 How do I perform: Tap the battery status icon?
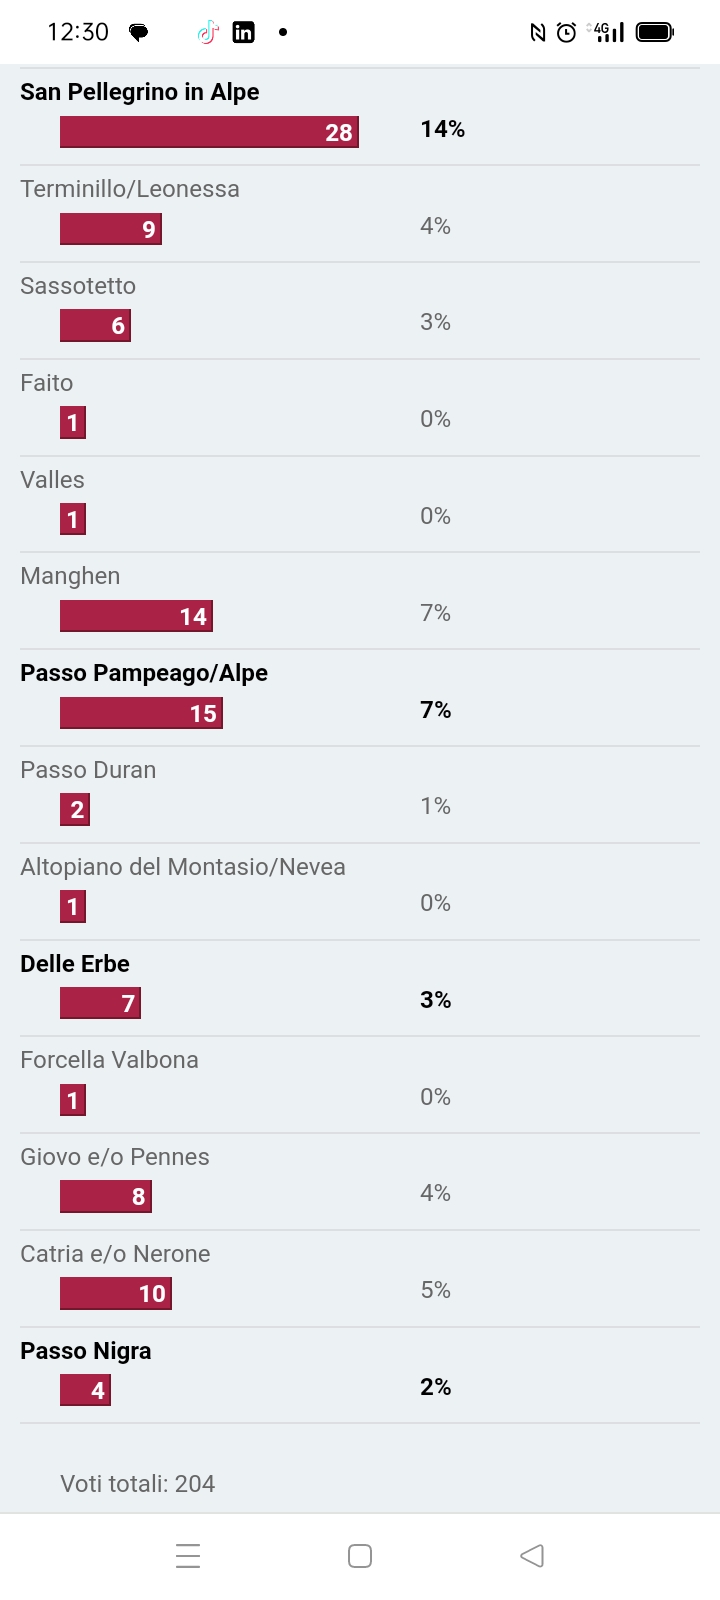pyautogui.click(x=655, y=33)
